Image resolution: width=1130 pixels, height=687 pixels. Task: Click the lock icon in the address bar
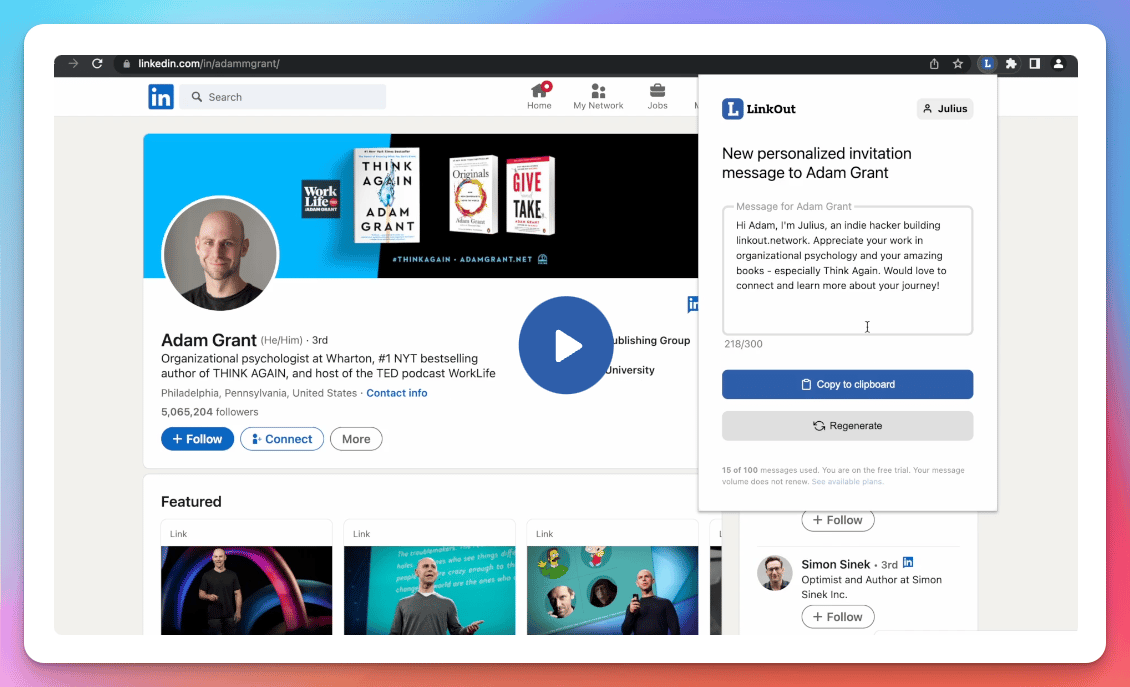click(x=127, y=63)
